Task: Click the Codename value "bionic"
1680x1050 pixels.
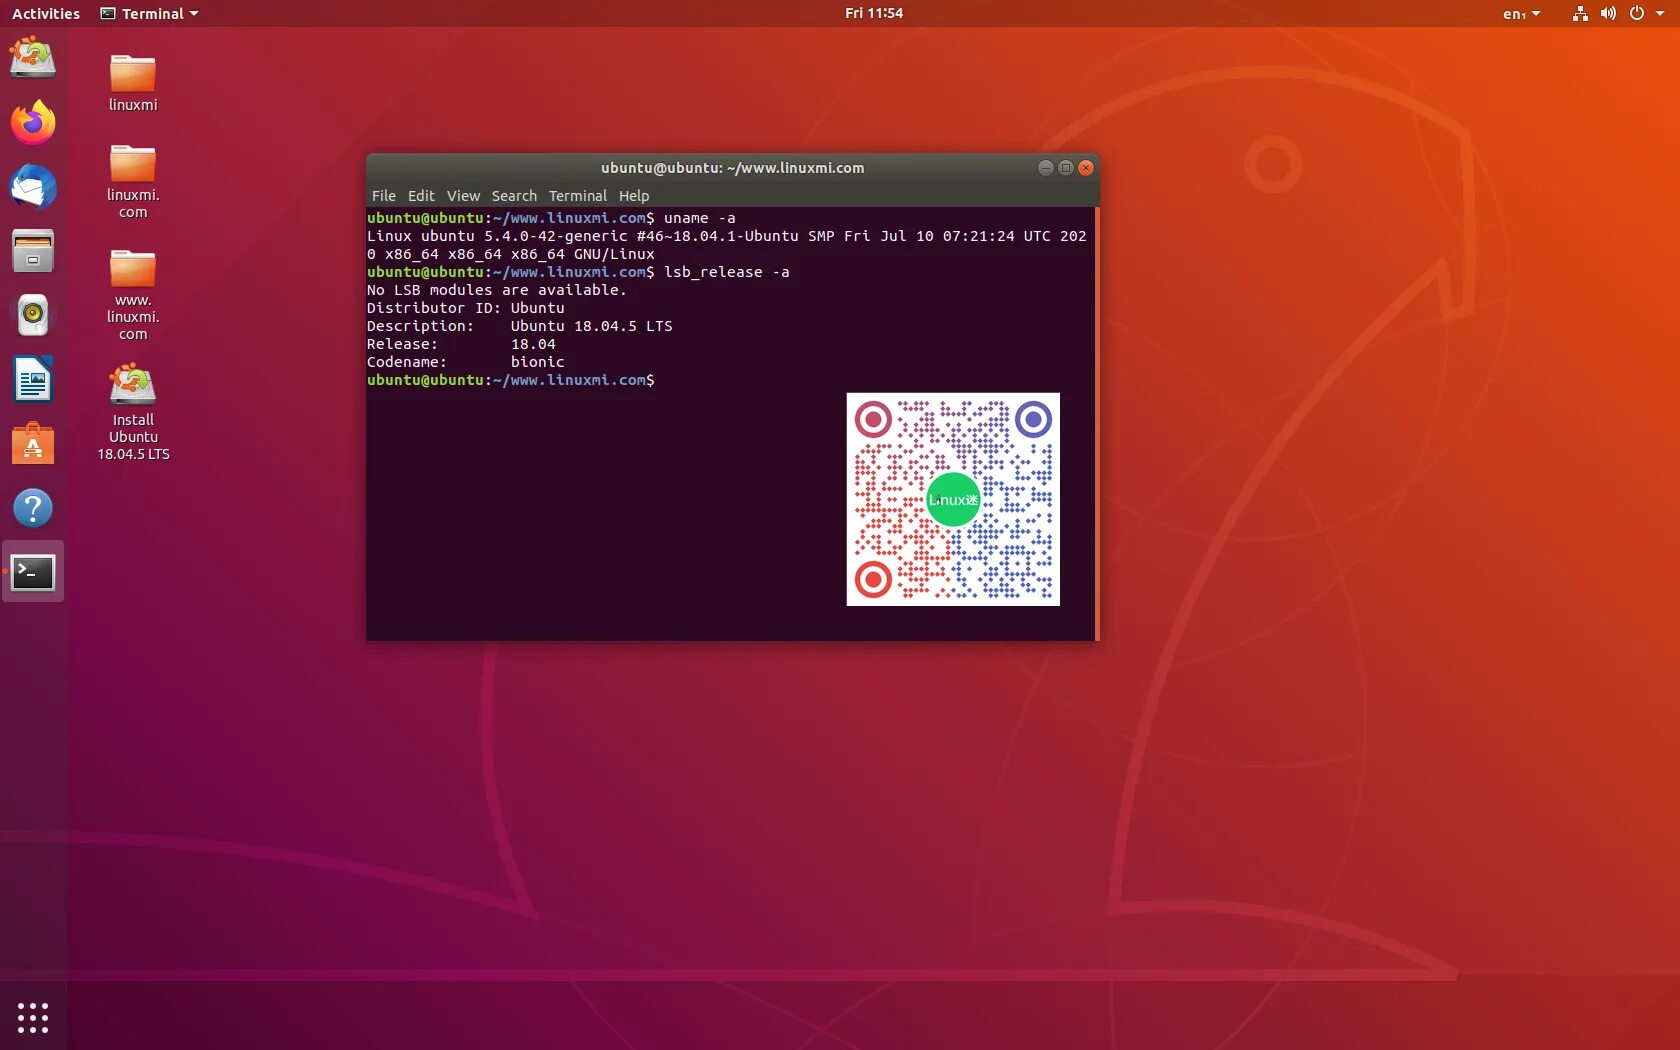Action: point(538,362)
